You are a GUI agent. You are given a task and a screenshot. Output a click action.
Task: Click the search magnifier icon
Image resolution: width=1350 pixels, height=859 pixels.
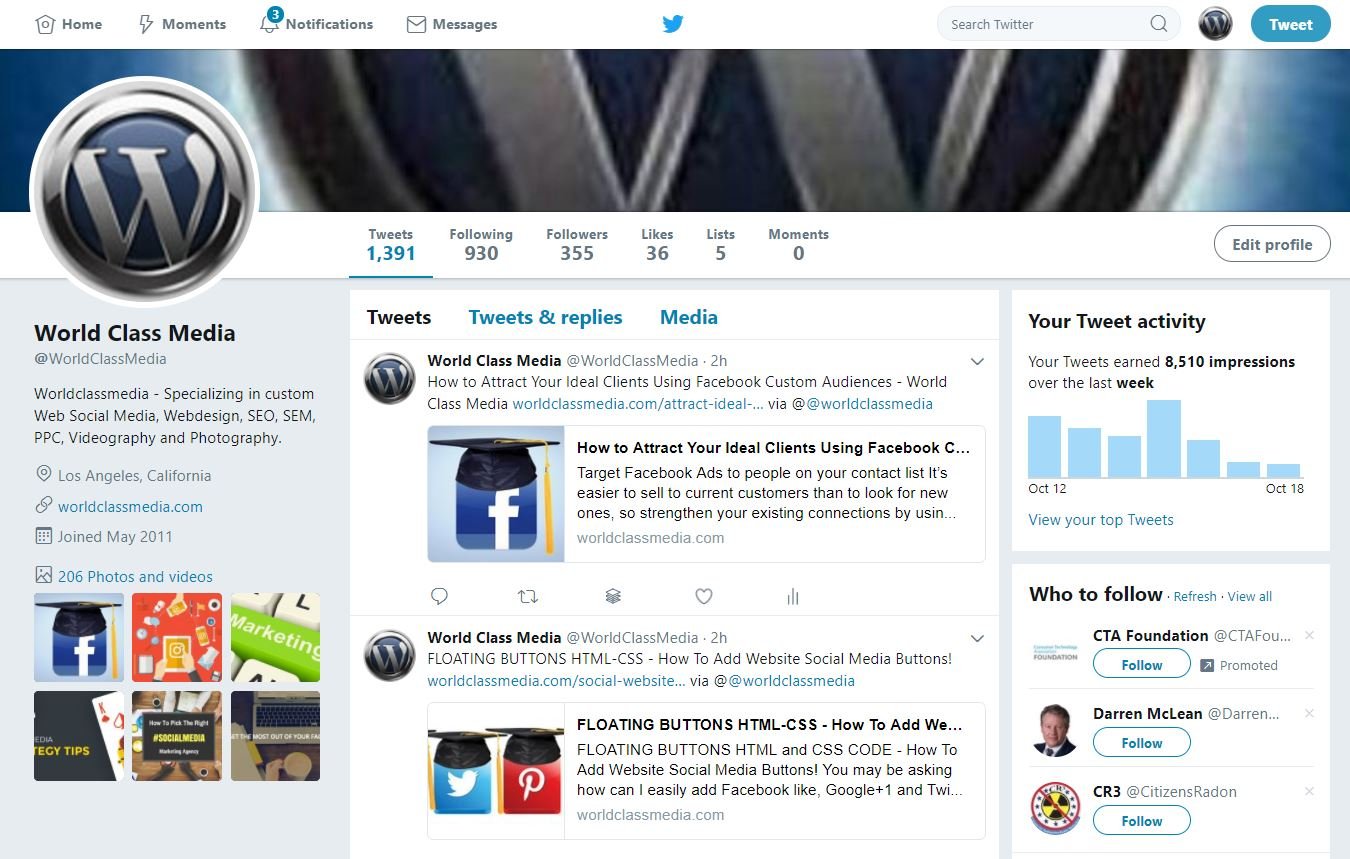click(x=1158, y=24)
